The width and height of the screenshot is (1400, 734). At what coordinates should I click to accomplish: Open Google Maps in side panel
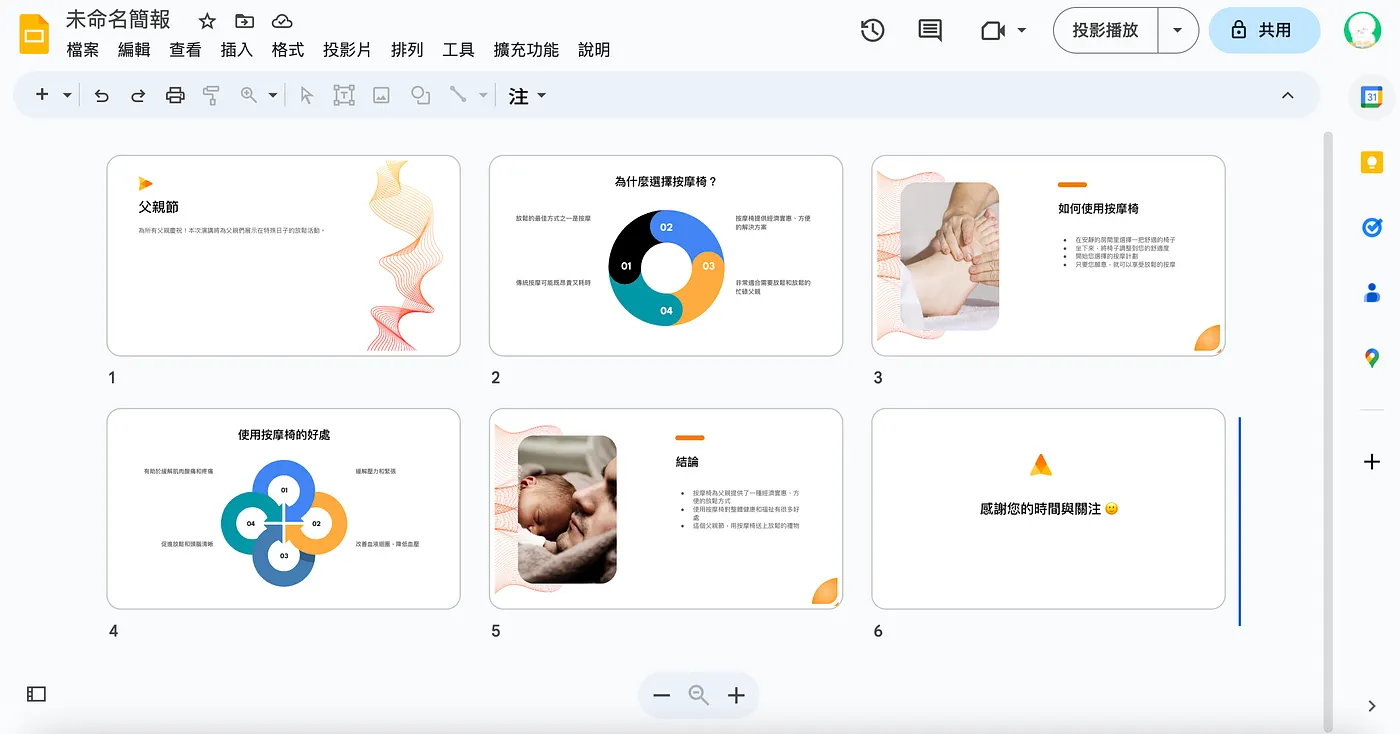coord(1372,358)
